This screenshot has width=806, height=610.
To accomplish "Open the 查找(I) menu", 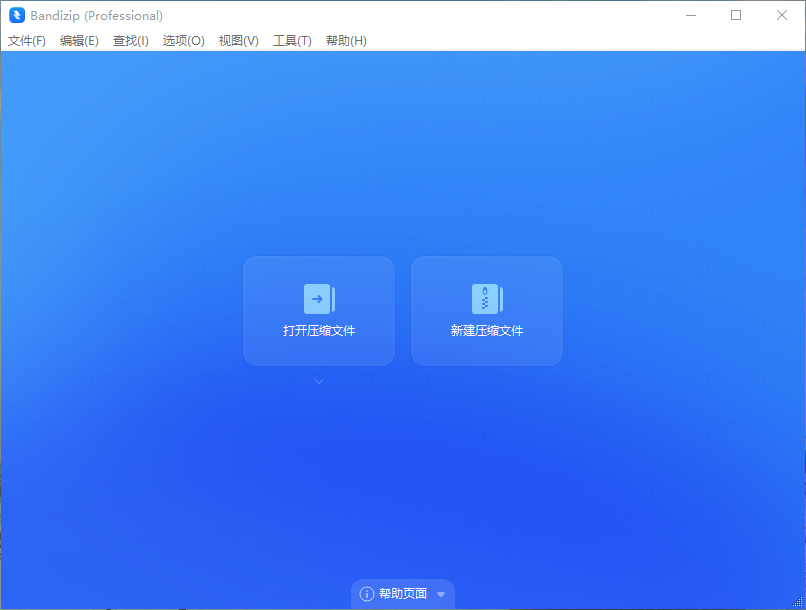I will pos(131,41).
